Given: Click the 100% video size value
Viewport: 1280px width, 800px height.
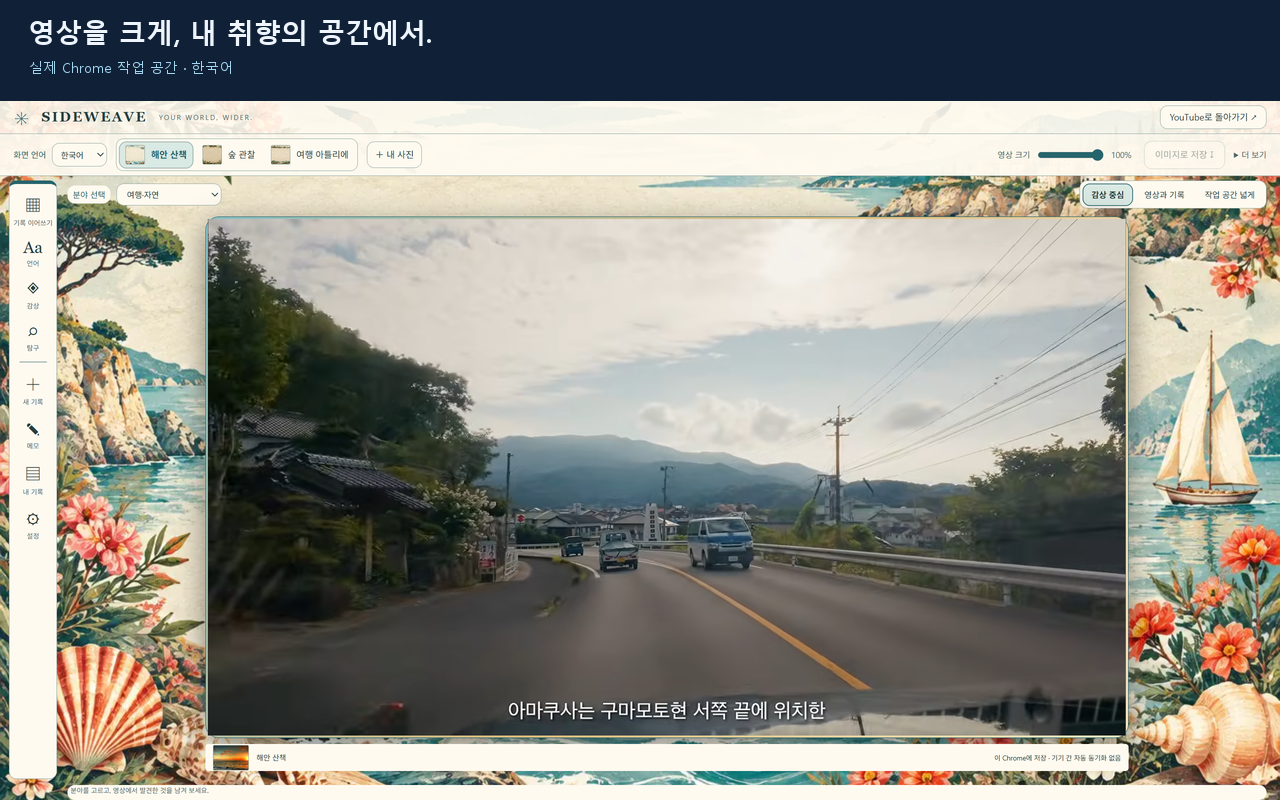Looking at the screenshot, I should [x=1121, y=155].
